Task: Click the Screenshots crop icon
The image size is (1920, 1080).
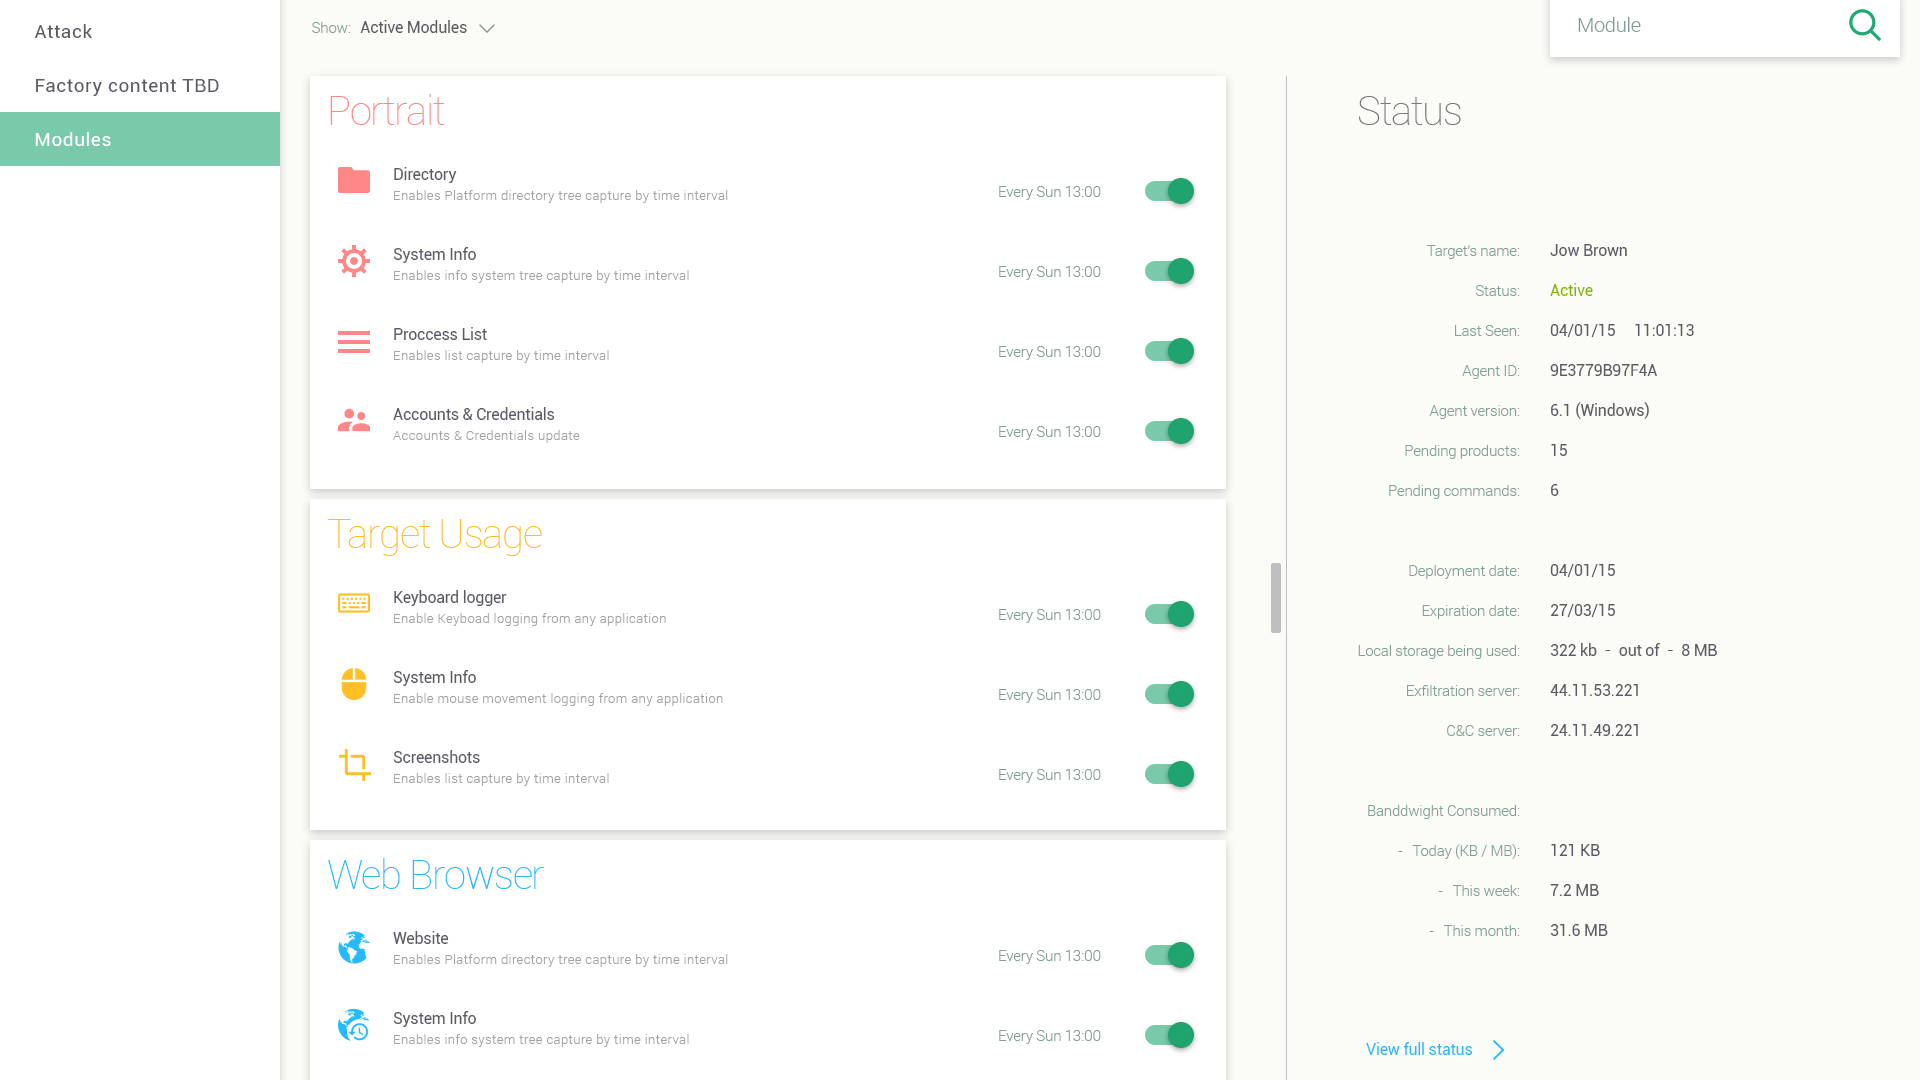Action: tap(353, 764)
